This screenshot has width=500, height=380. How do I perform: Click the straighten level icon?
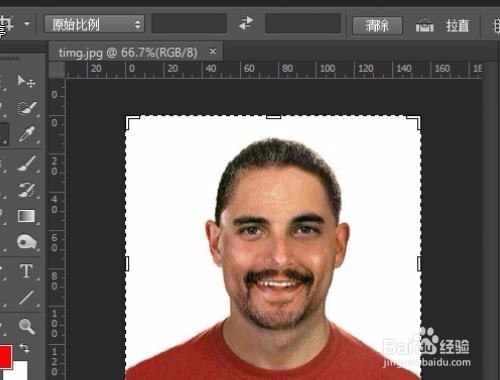pyautogui.click(x=424, y=25)
